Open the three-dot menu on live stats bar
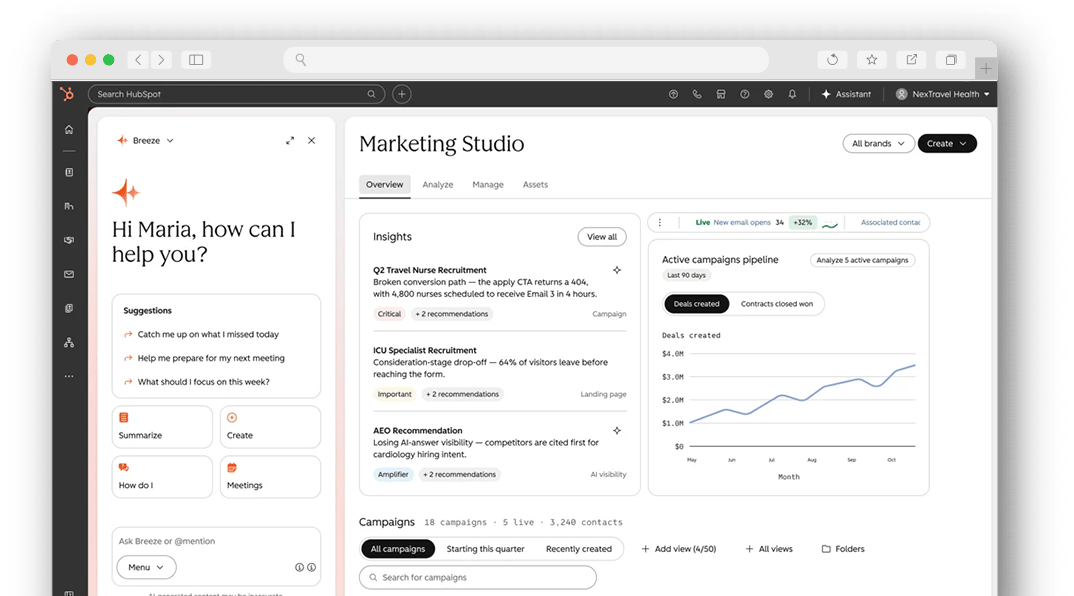This screenshot has height=596, width=1074. 660,223
